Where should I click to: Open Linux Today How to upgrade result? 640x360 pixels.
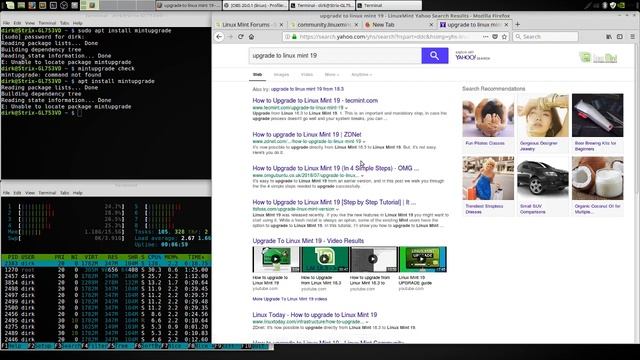[315, 315]
